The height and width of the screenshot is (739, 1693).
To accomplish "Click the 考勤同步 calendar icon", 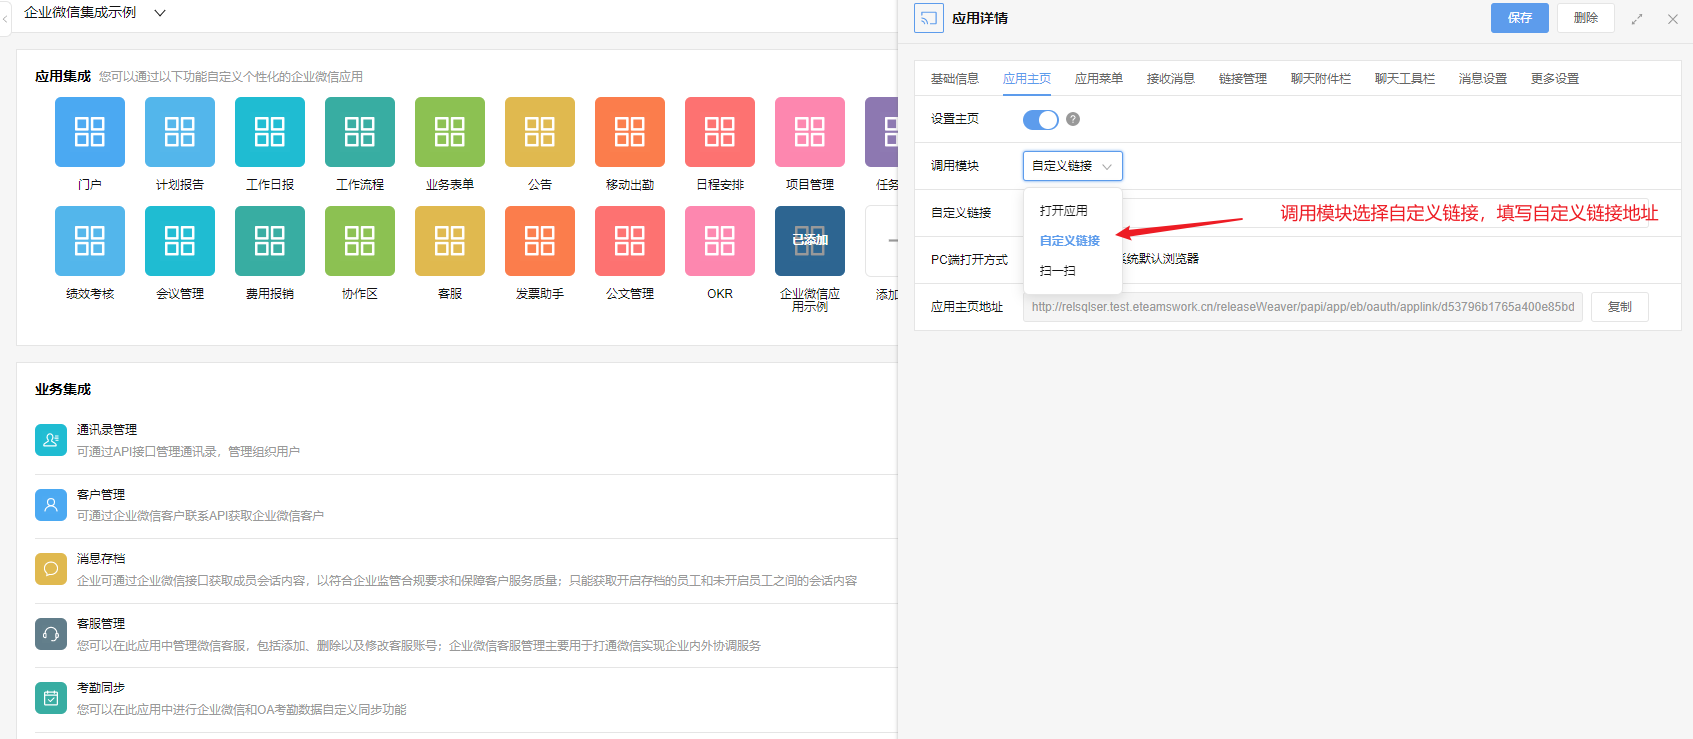I will click(x=51, y=698).
